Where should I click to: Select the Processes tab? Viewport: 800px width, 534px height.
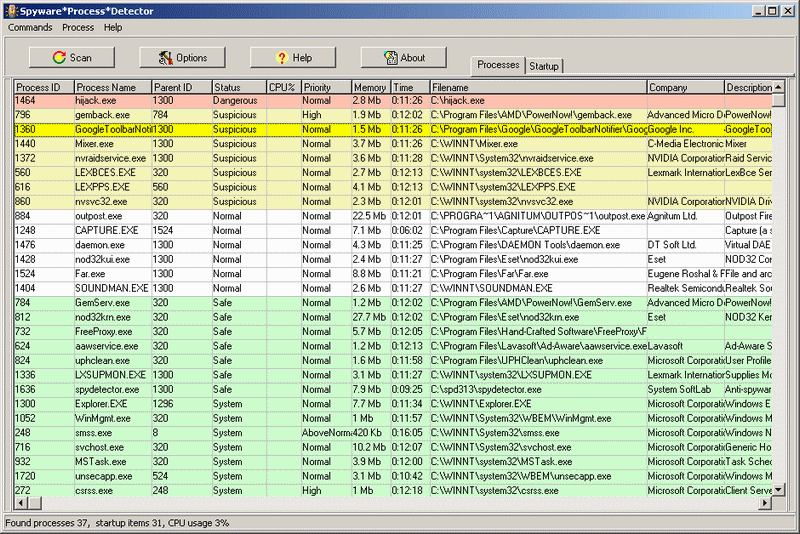[498, 65]
